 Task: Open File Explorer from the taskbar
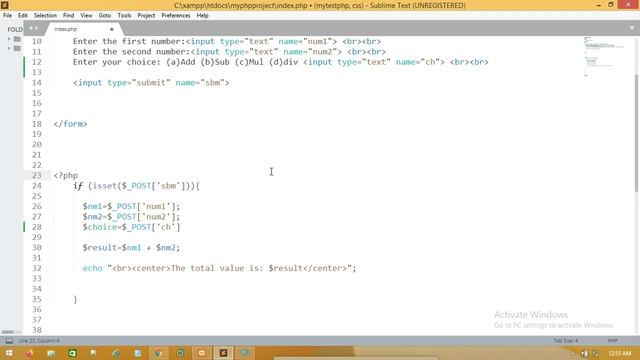click(51, 353)
